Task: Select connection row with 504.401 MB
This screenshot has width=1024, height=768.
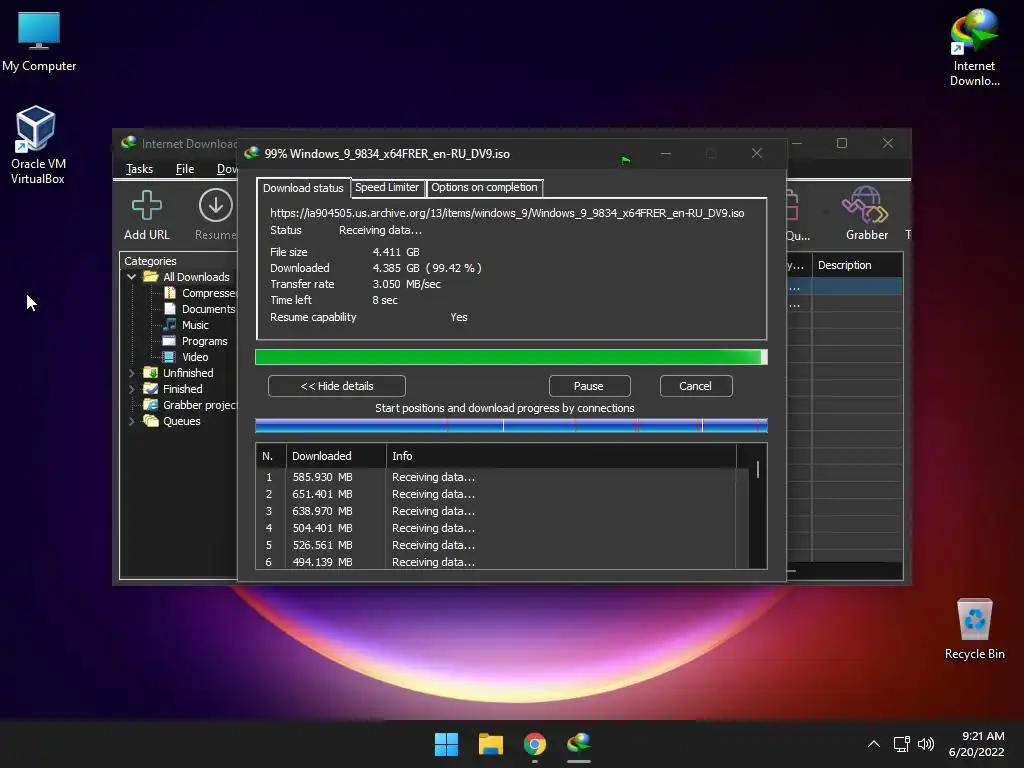Action: pos(496,528)
